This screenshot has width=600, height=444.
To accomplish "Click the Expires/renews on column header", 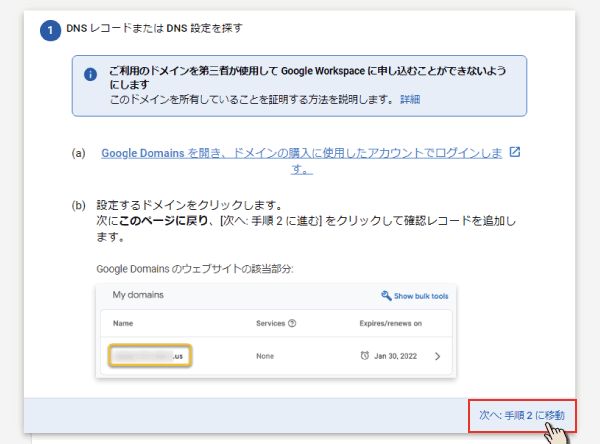I will [390, 323].
